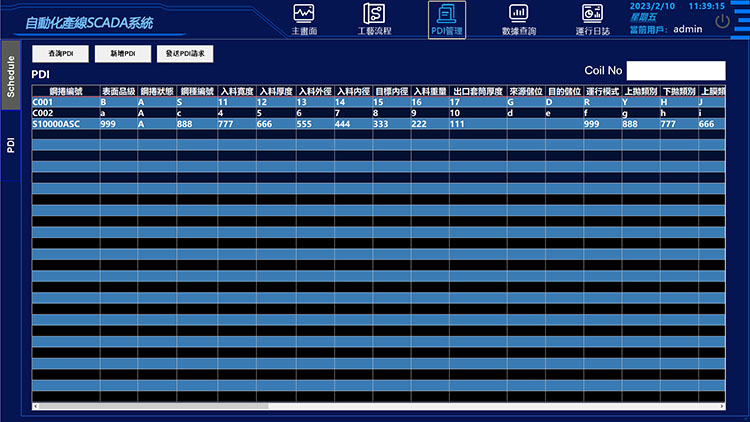750x422 pixels.
Task: Click the 下拋類別 column header
Action: click(x=679, y=91)
